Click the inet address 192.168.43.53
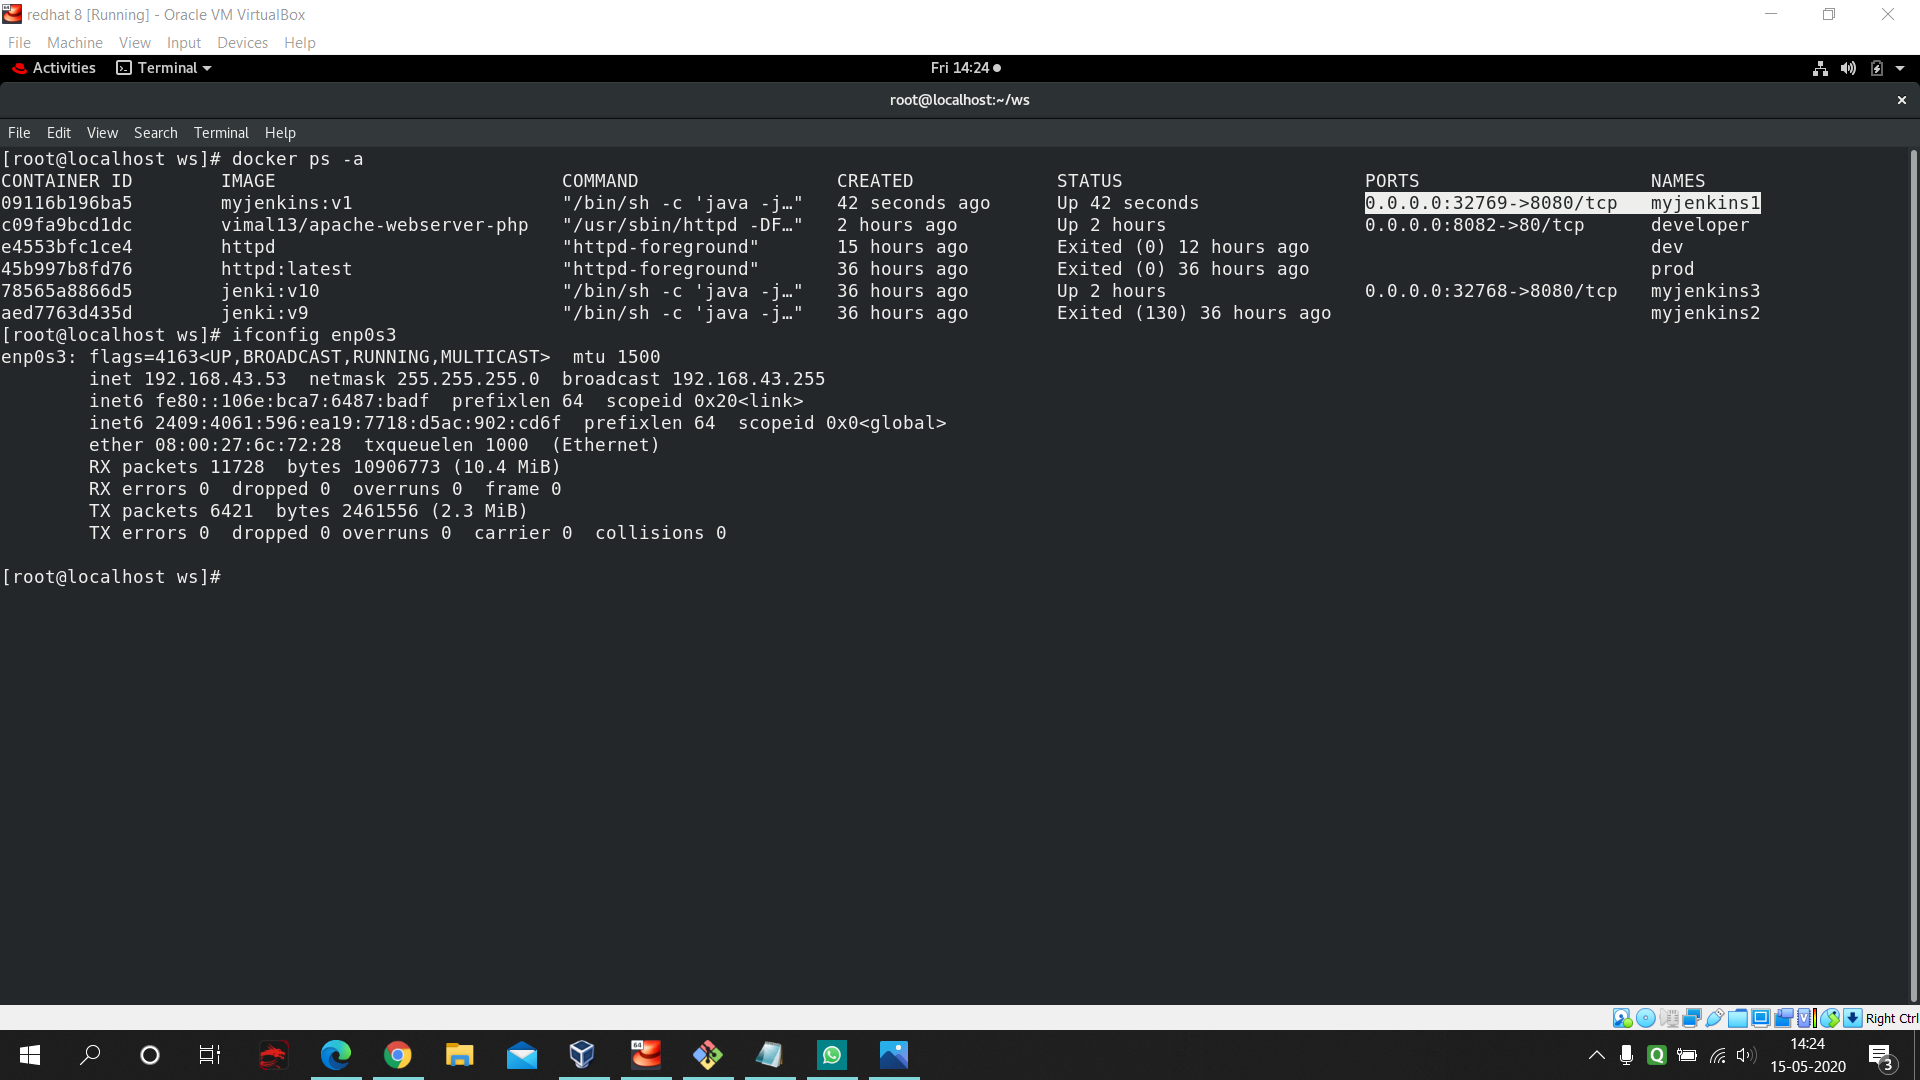Viewport: 1920px width, 1080px height. [215, 379]
